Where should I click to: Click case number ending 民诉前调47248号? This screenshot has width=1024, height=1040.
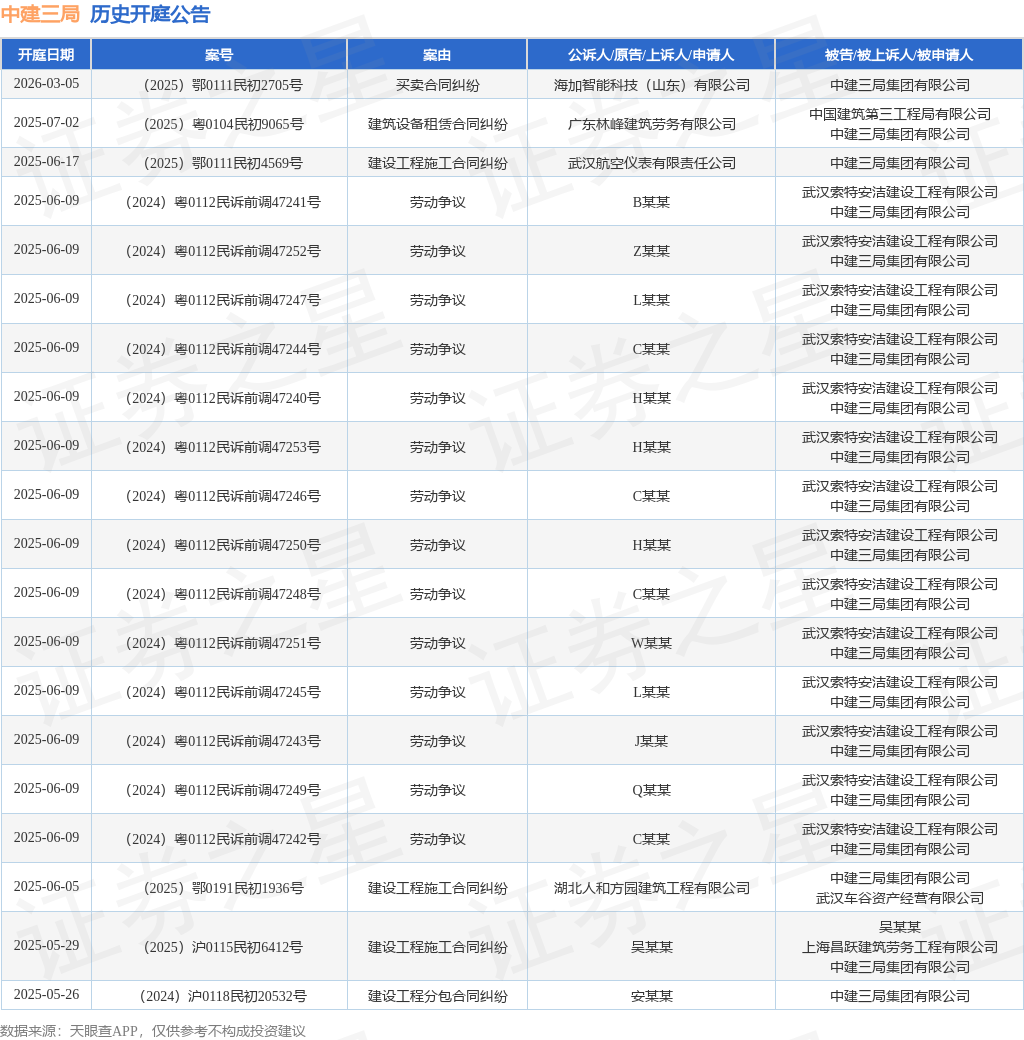tap(223, 595)
